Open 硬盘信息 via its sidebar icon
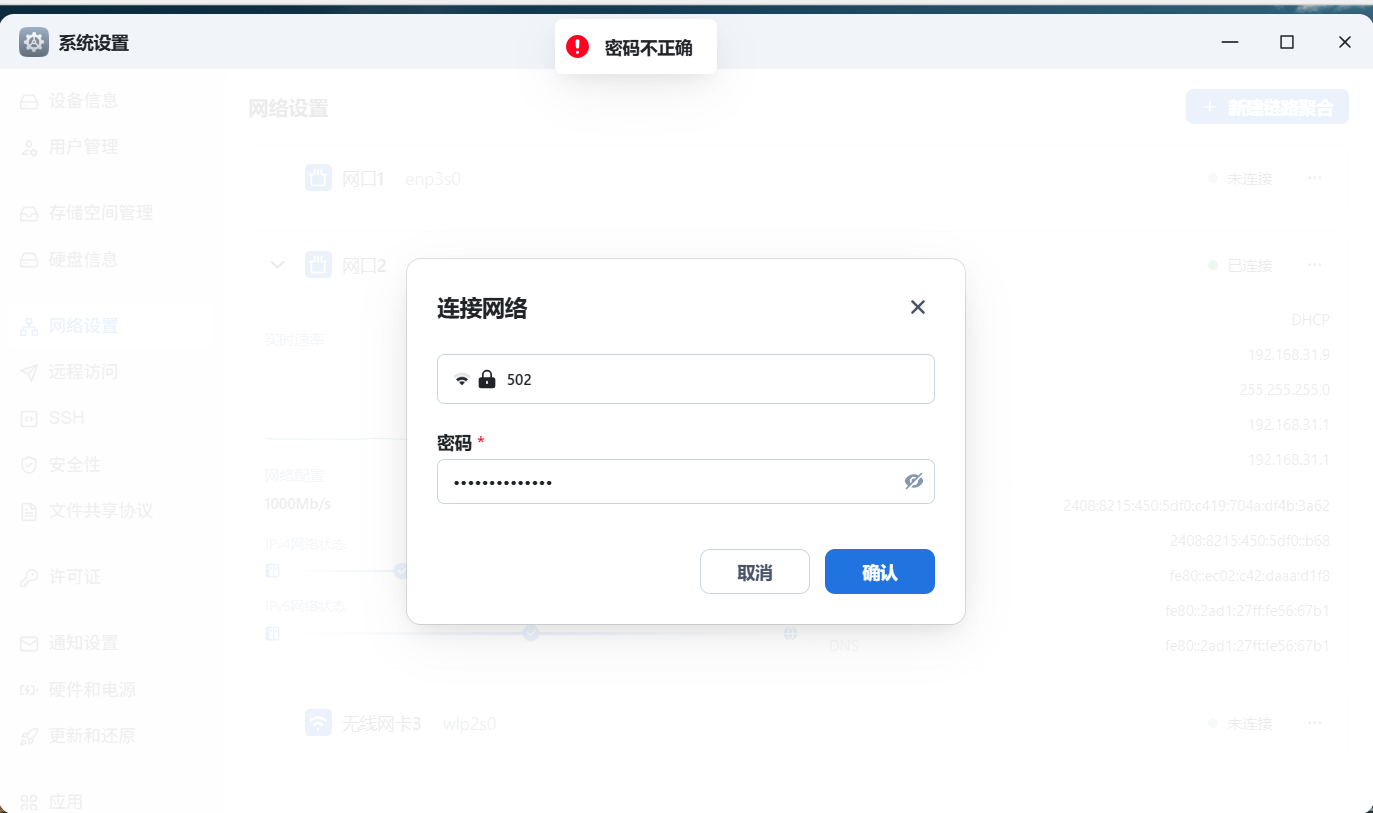This screenshot has height=813, width=1373. pyautogui.click(x=30, y=260)
